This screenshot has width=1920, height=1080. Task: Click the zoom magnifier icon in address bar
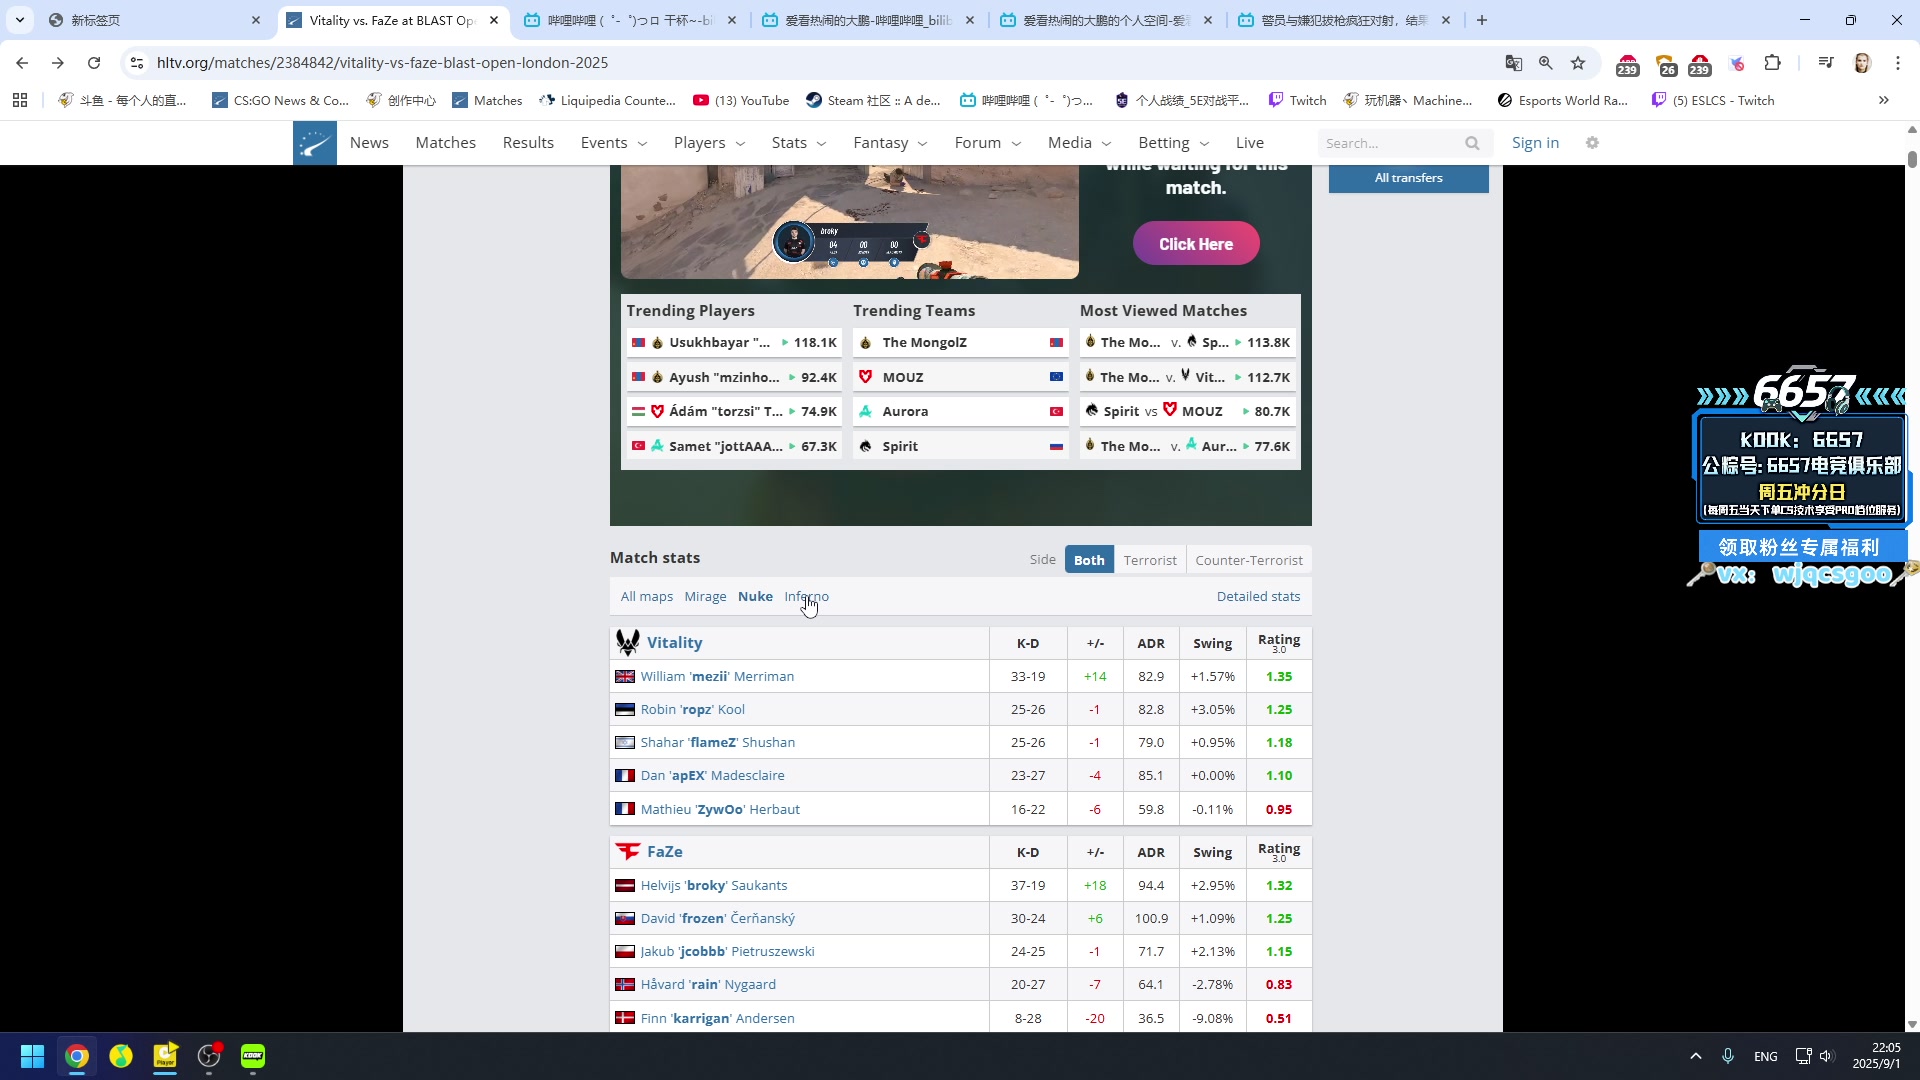coord(1546,63)
